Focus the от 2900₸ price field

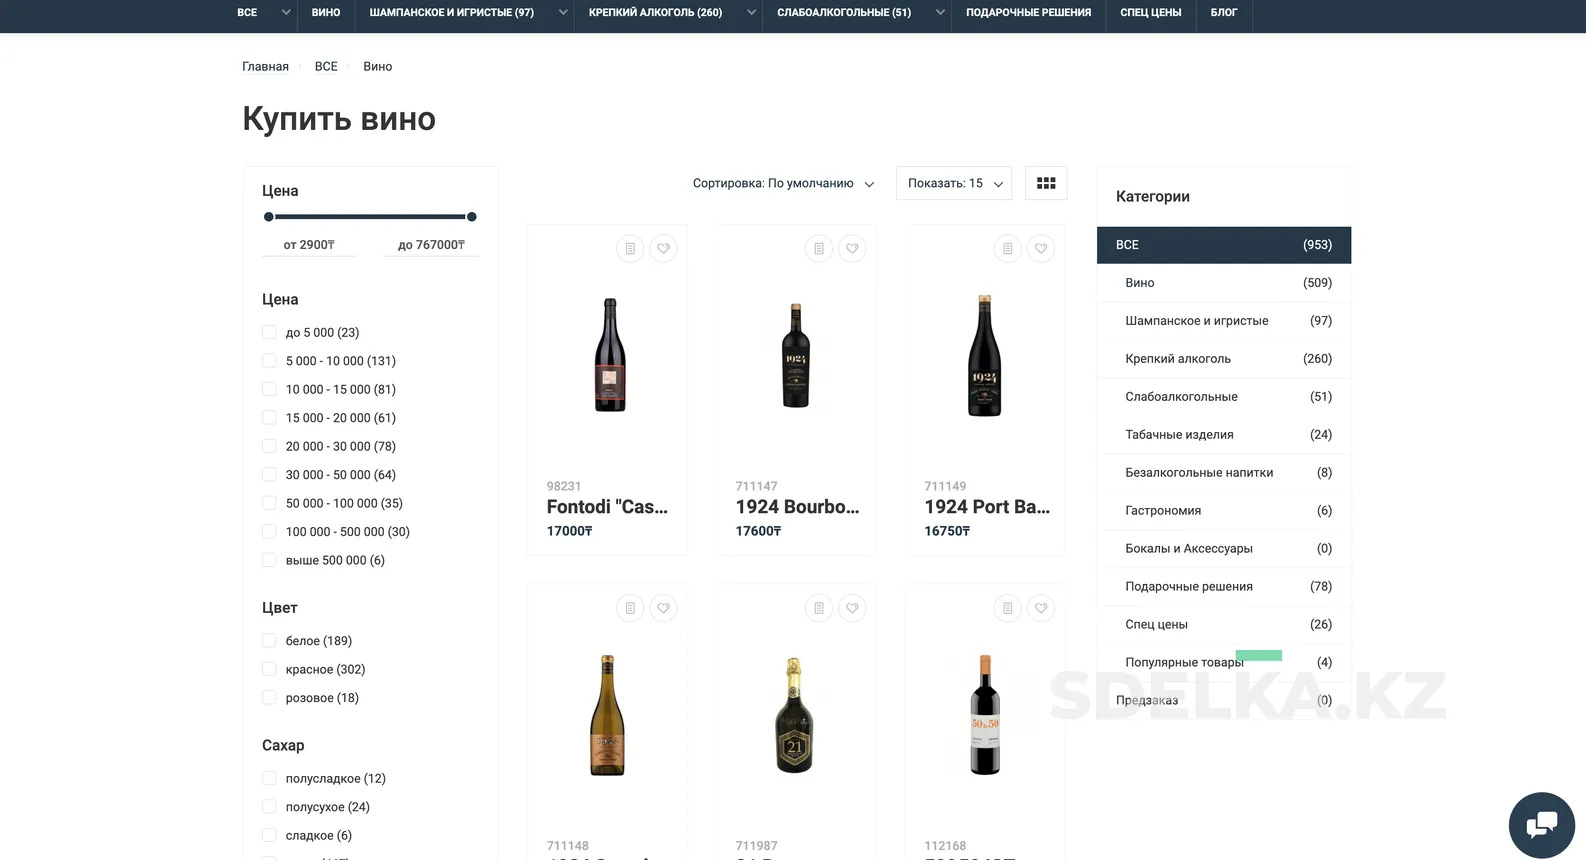pos(309,245)
